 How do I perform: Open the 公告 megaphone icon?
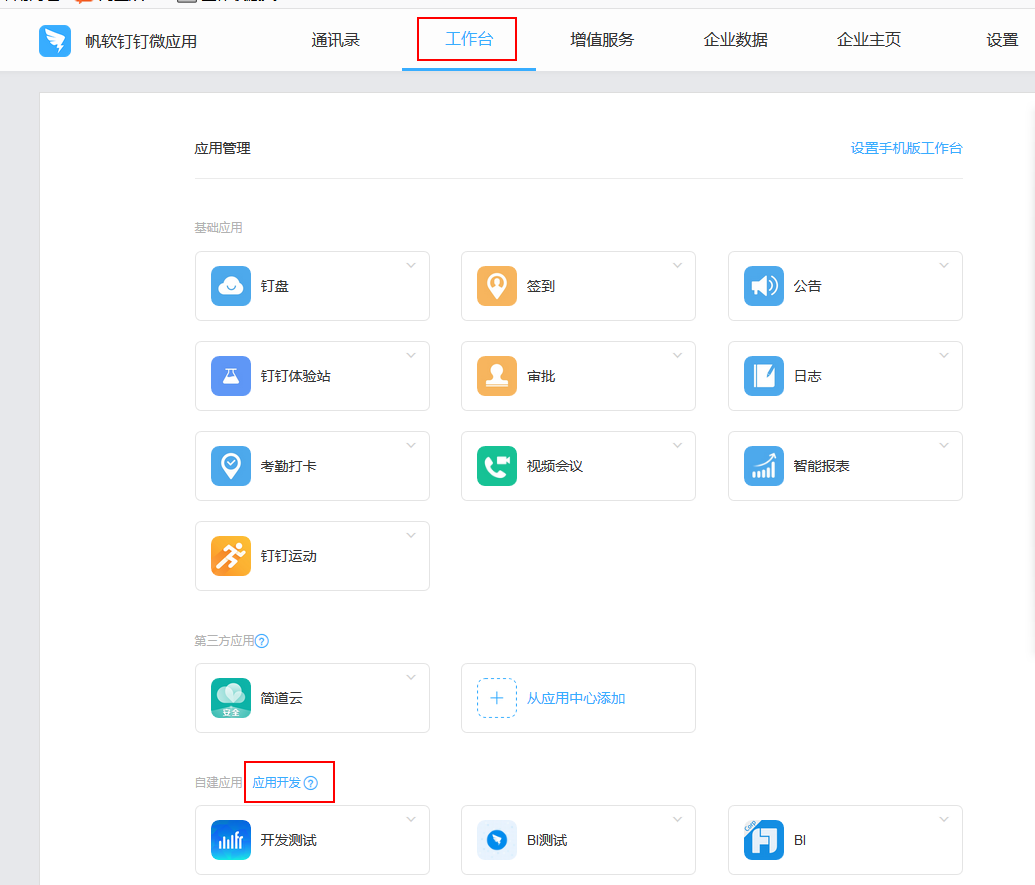click(x=764, y=286)
